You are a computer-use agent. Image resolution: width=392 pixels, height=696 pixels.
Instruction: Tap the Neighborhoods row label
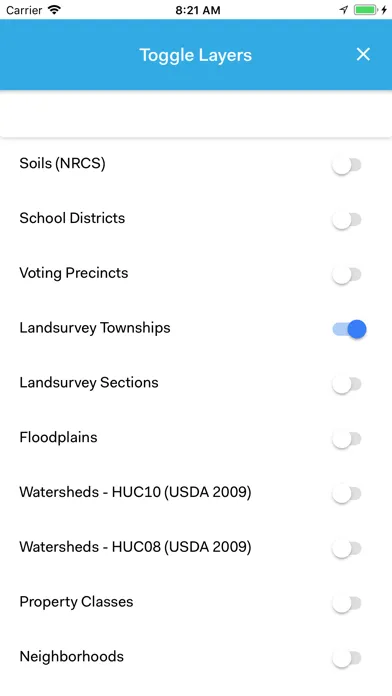[71, 656]
